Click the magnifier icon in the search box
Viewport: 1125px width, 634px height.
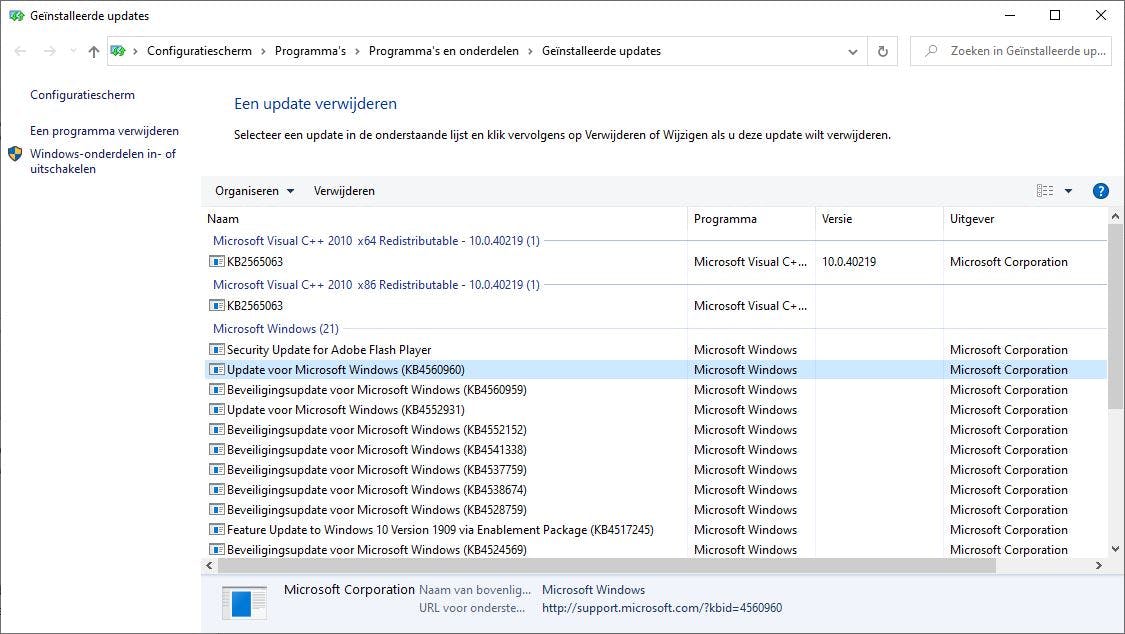coord(931,51)
